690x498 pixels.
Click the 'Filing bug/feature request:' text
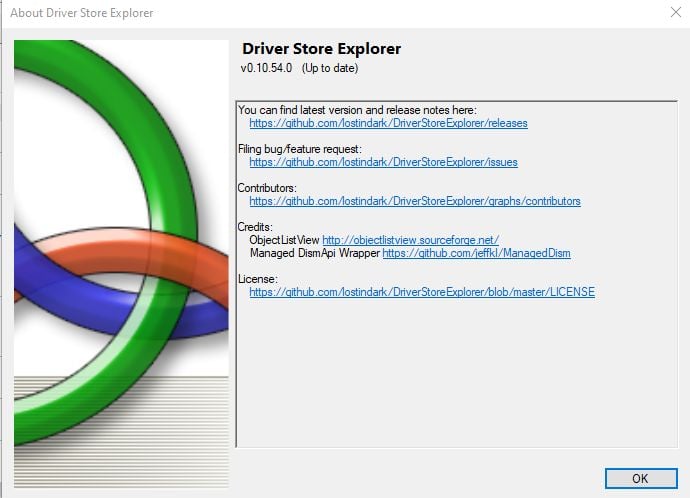click(300, 149)
